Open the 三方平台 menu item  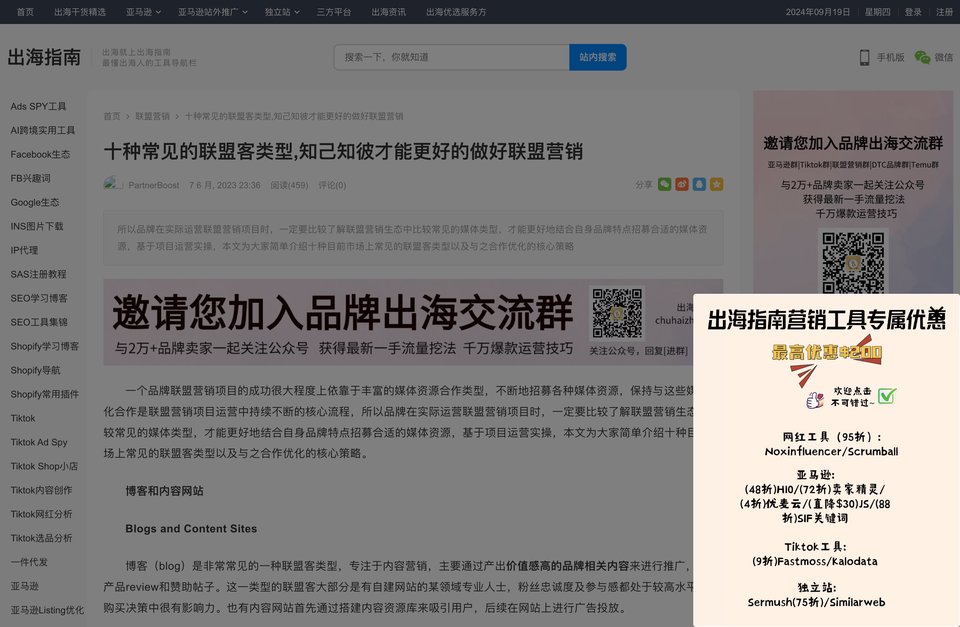[334, 12]
